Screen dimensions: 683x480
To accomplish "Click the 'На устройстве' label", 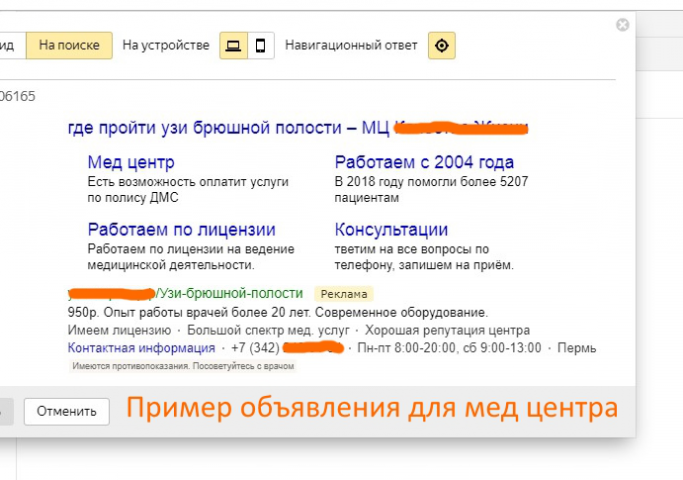I will pos(166,45).
